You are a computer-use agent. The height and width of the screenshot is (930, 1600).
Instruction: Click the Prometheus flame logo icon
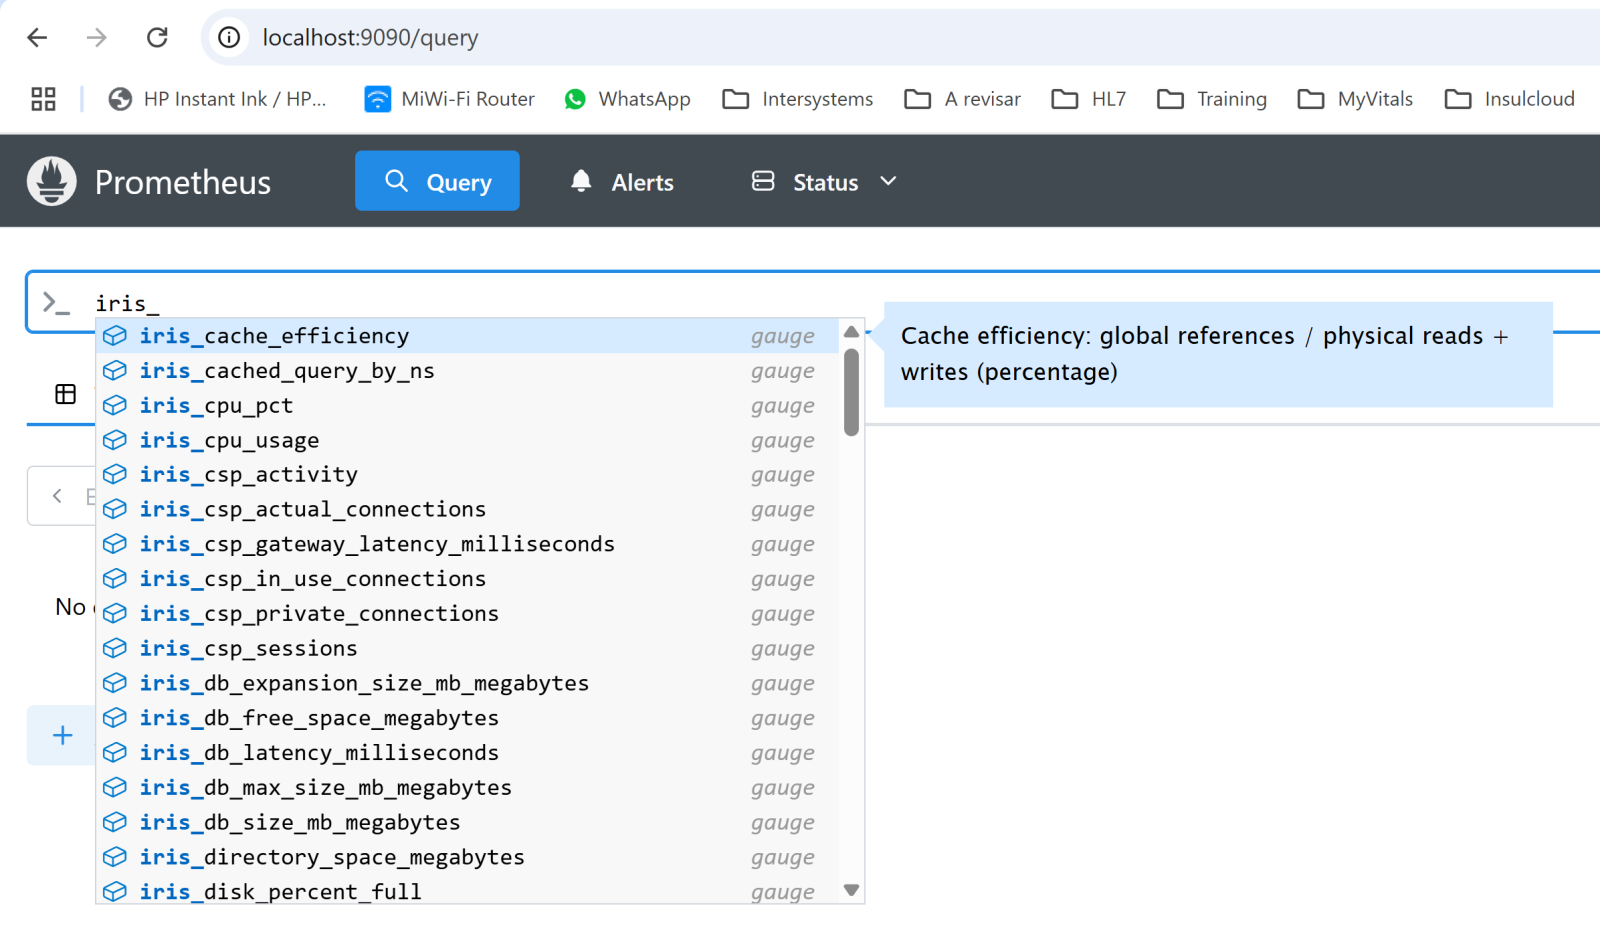pyautogui.click(x=52, y=182)
